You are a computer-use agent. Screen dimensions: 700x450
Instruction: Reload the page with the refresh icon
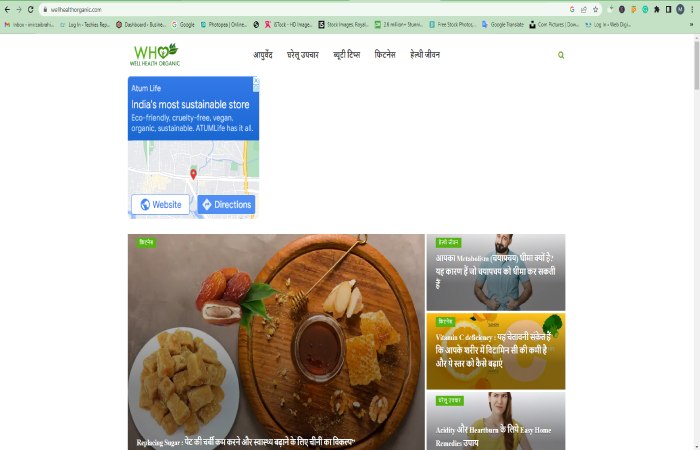(x=30, y=9)
